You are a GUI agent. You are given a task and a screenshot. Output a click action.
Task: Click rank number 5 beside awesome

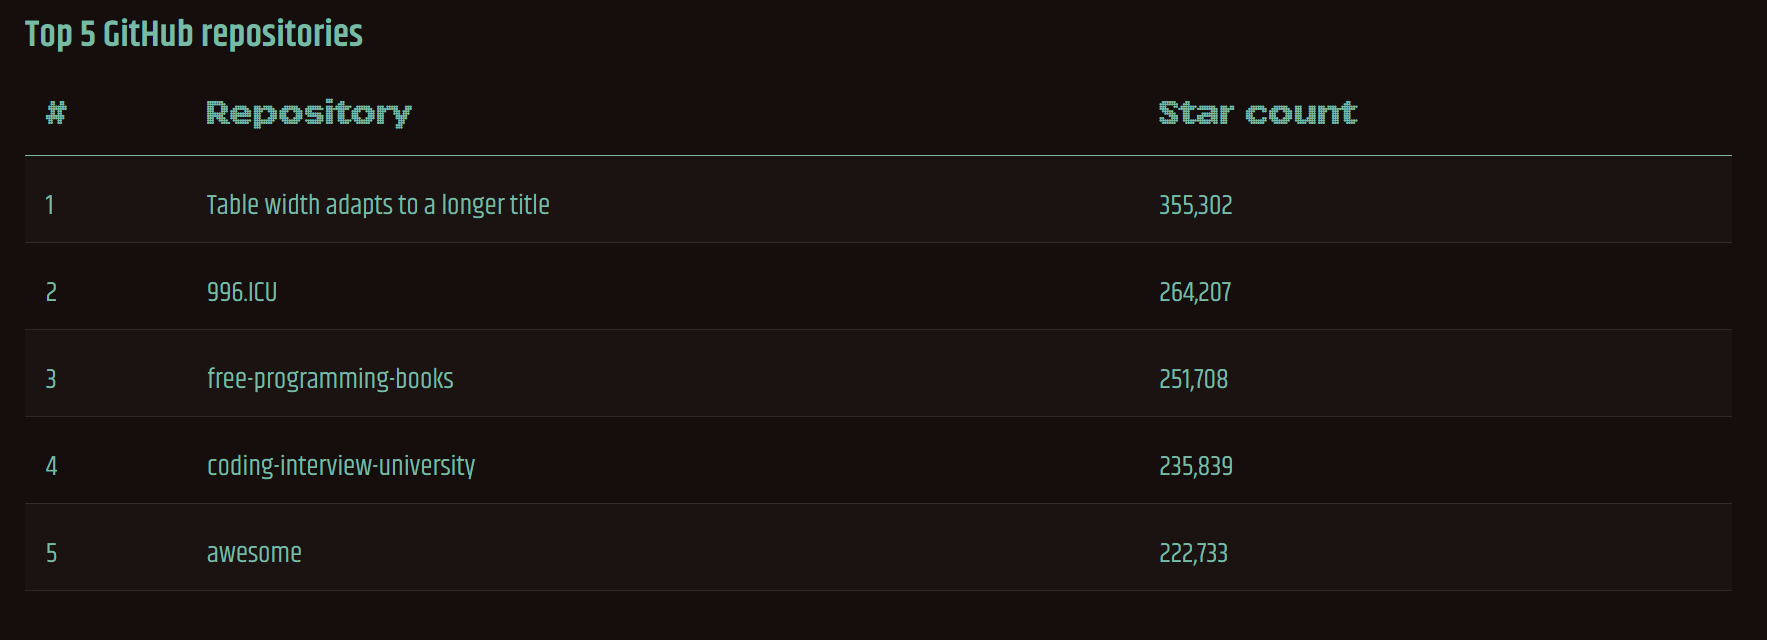(x=51, y=553)
